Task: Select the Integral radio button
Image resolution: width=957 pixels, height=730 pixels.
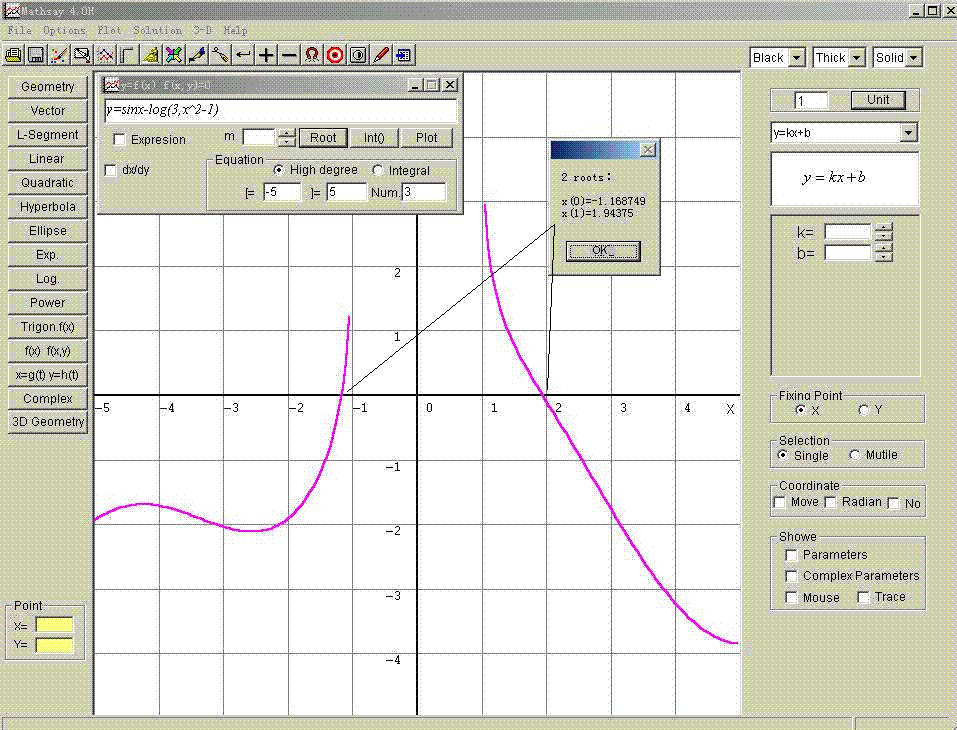Action: 378,170
